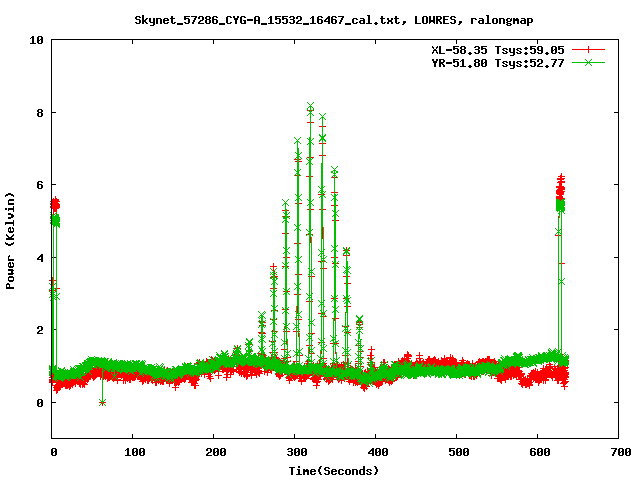Screen dimensions: 640x480
Task: Click the x-axis tick label 300
Action: tap(297, 452)
